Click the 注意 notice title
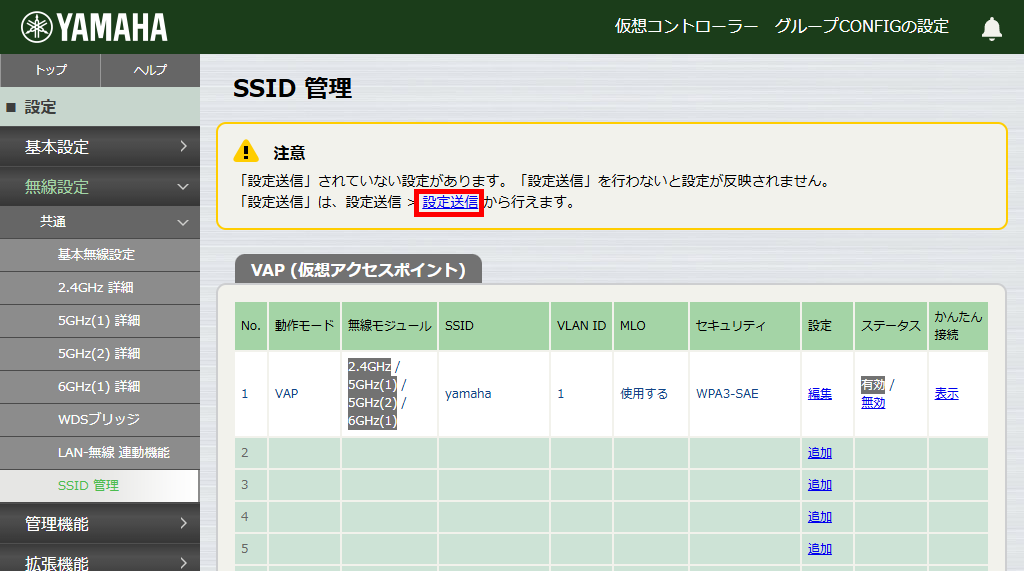This screenshot has height=571, width=1024. (289, 153)
